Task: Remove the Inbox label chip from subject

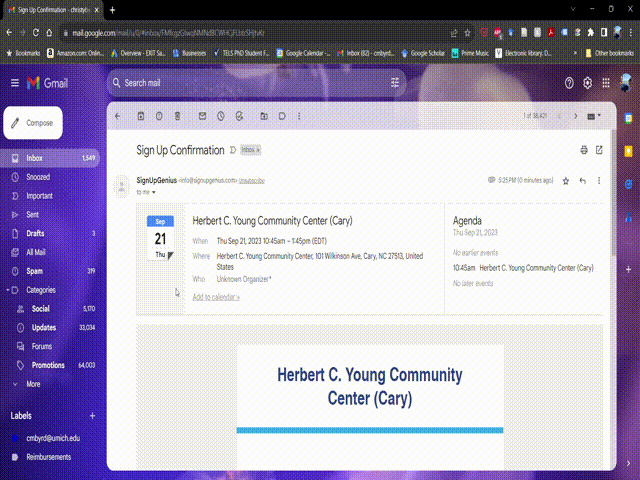Action: click(257, 150)
